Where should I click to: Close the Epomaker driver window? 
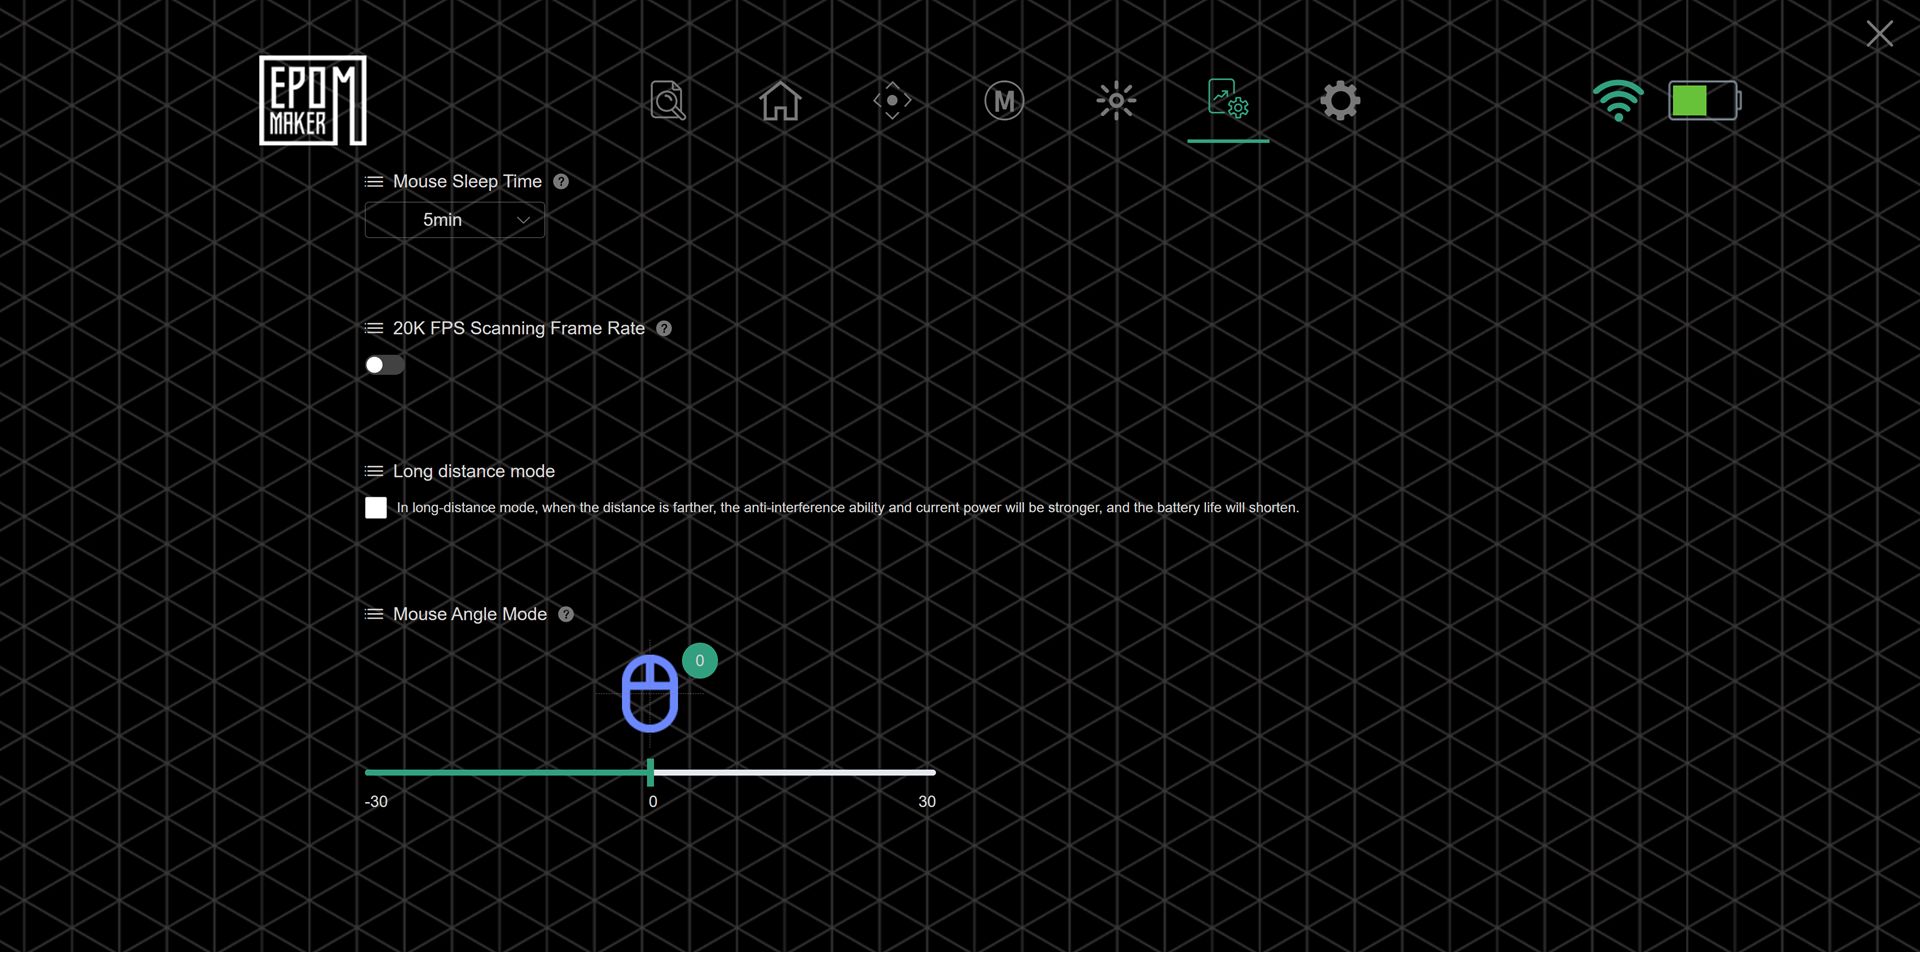tap(1880, 34)
